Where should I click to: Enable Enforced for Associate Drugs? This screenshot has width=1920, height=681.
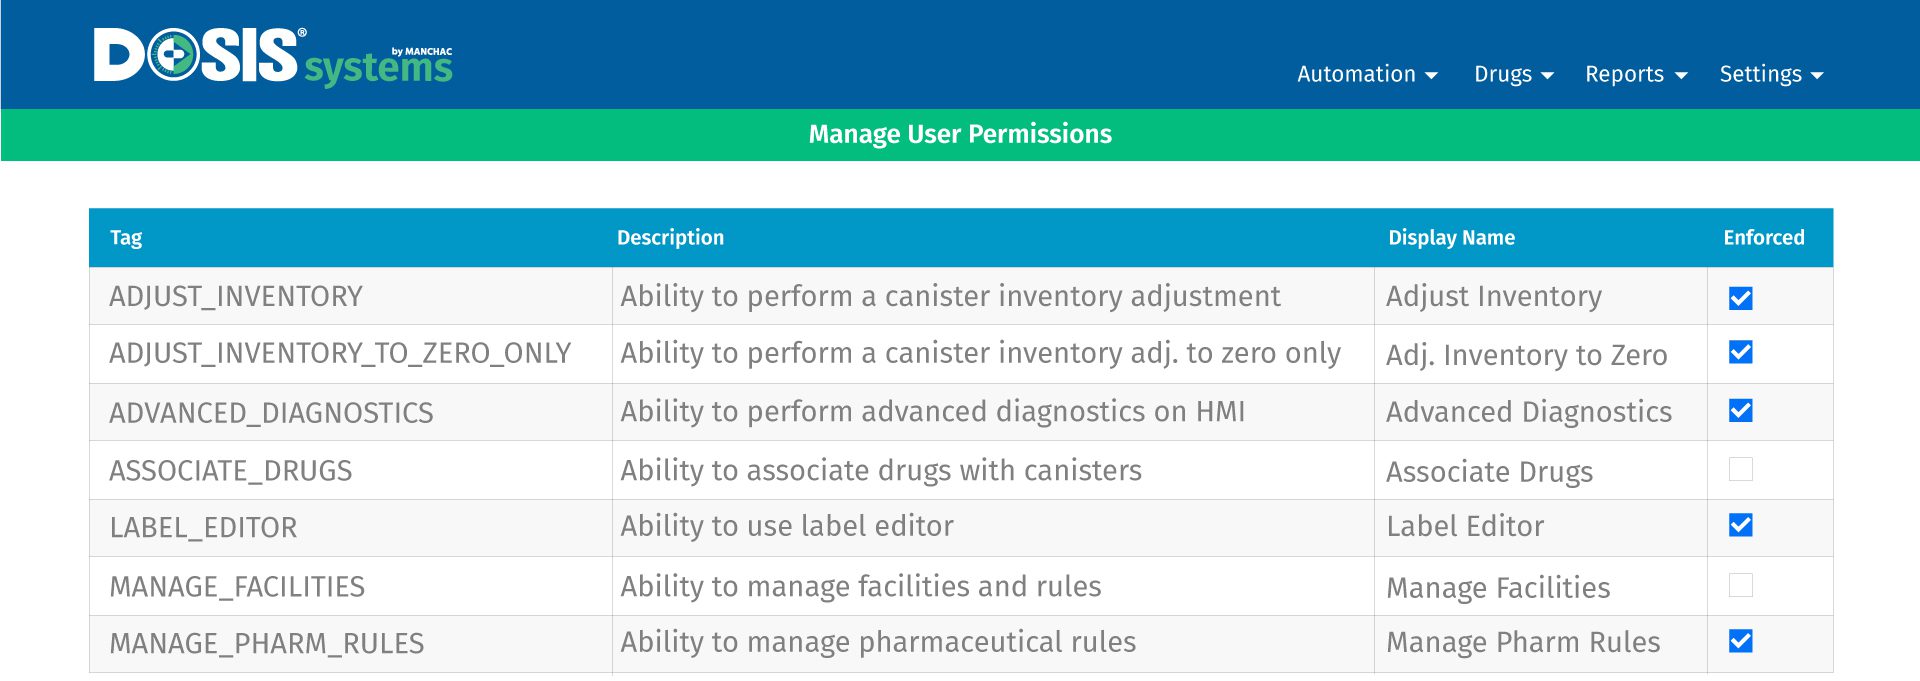coord(1741,469)
